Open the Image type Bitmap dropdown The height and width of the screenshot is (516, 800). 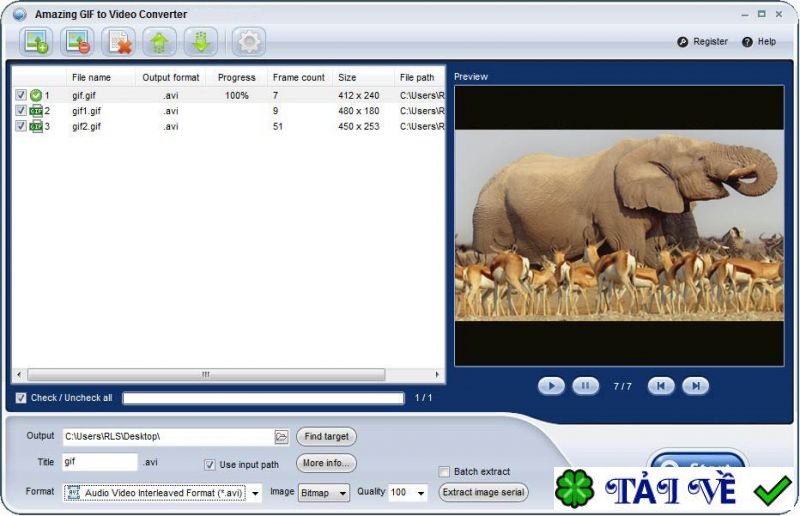343,493
